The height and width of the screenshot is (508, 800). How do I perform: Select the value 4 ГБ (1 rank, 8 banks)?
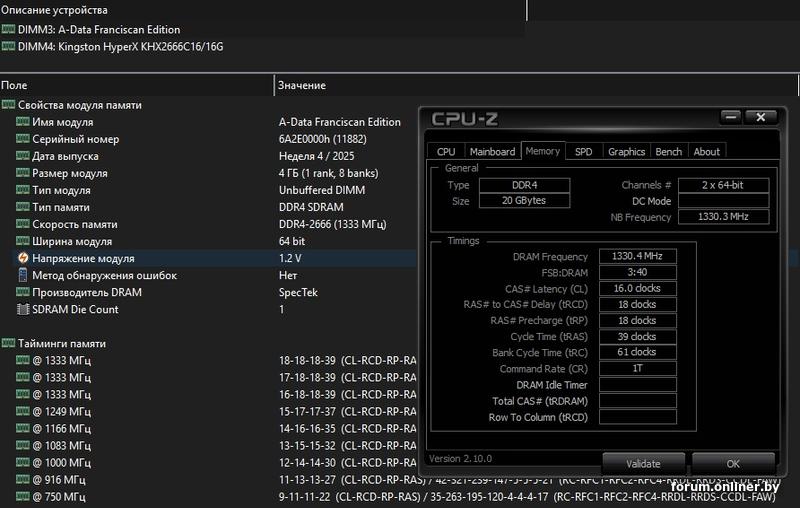329,173
